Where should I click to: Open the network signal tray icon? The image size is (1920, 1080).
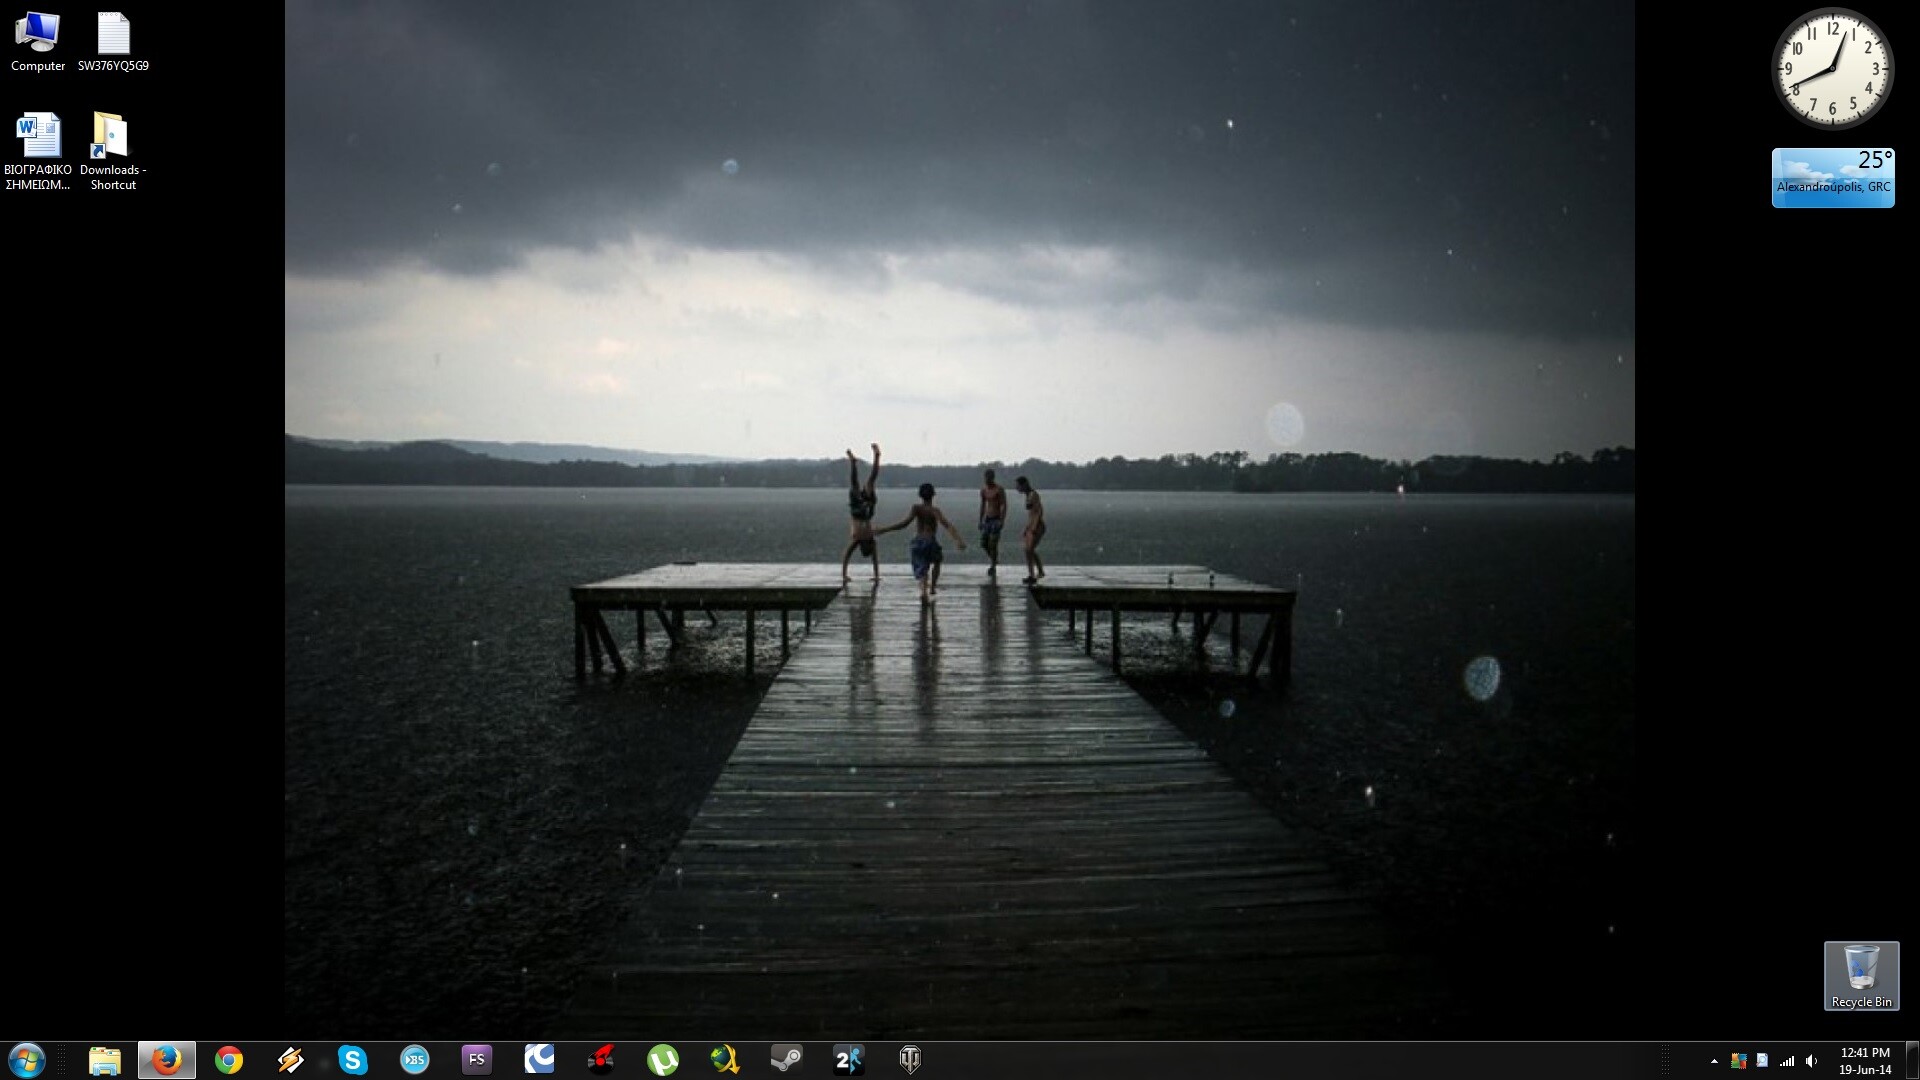(1787, 1061)
